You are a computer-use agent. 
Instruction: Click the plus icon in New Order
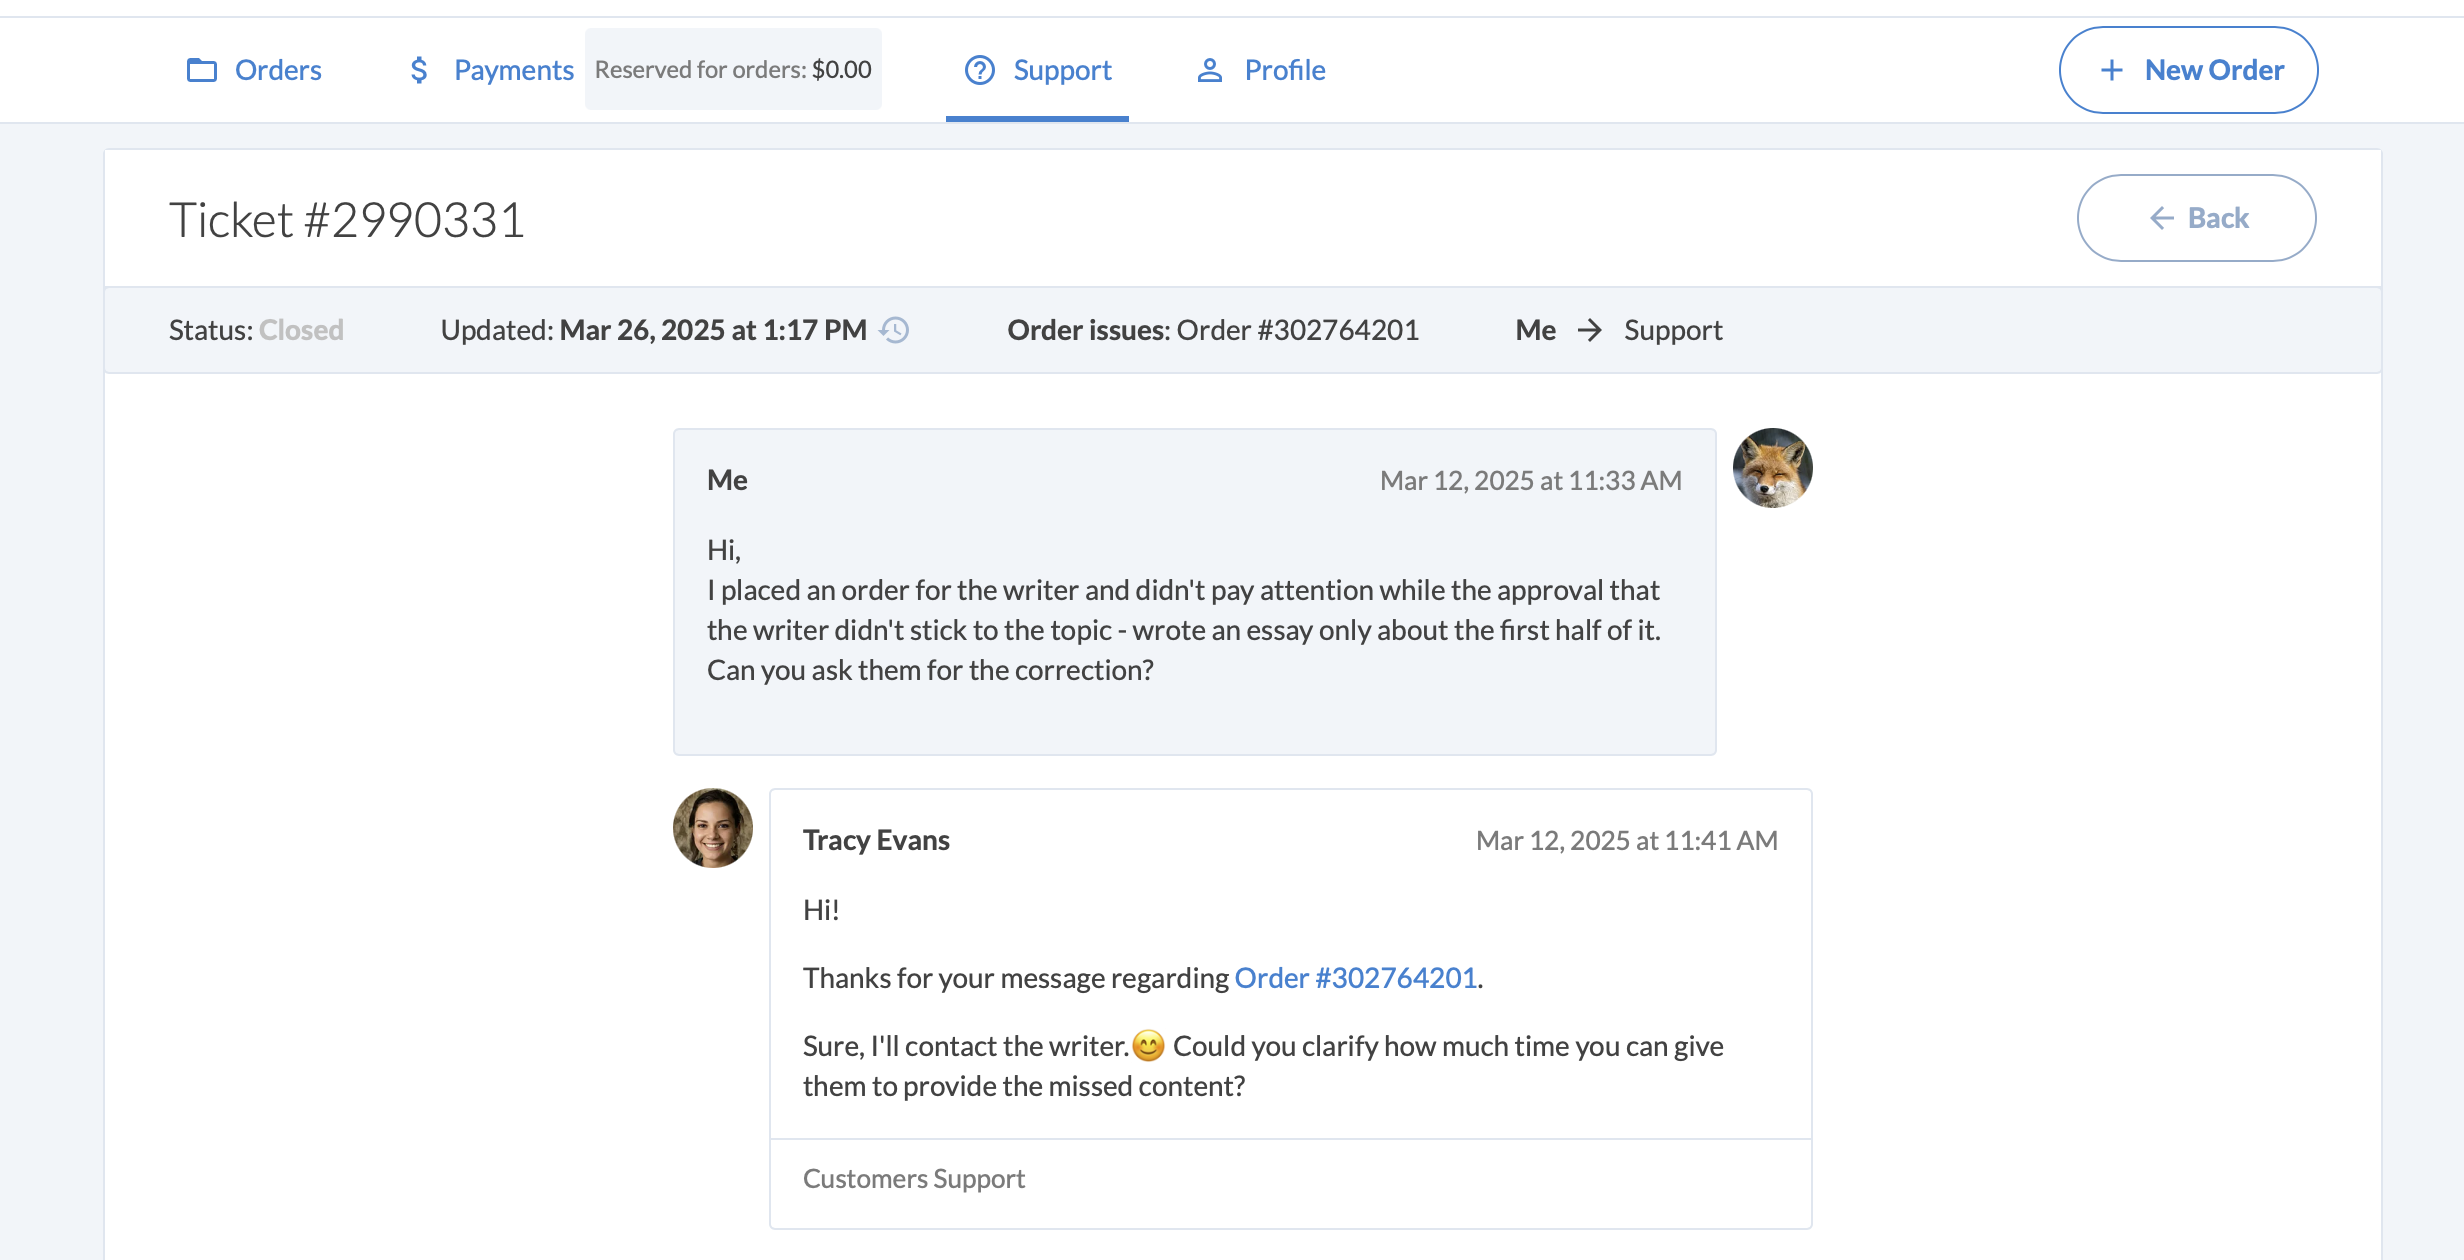[x=2111, y=70]
